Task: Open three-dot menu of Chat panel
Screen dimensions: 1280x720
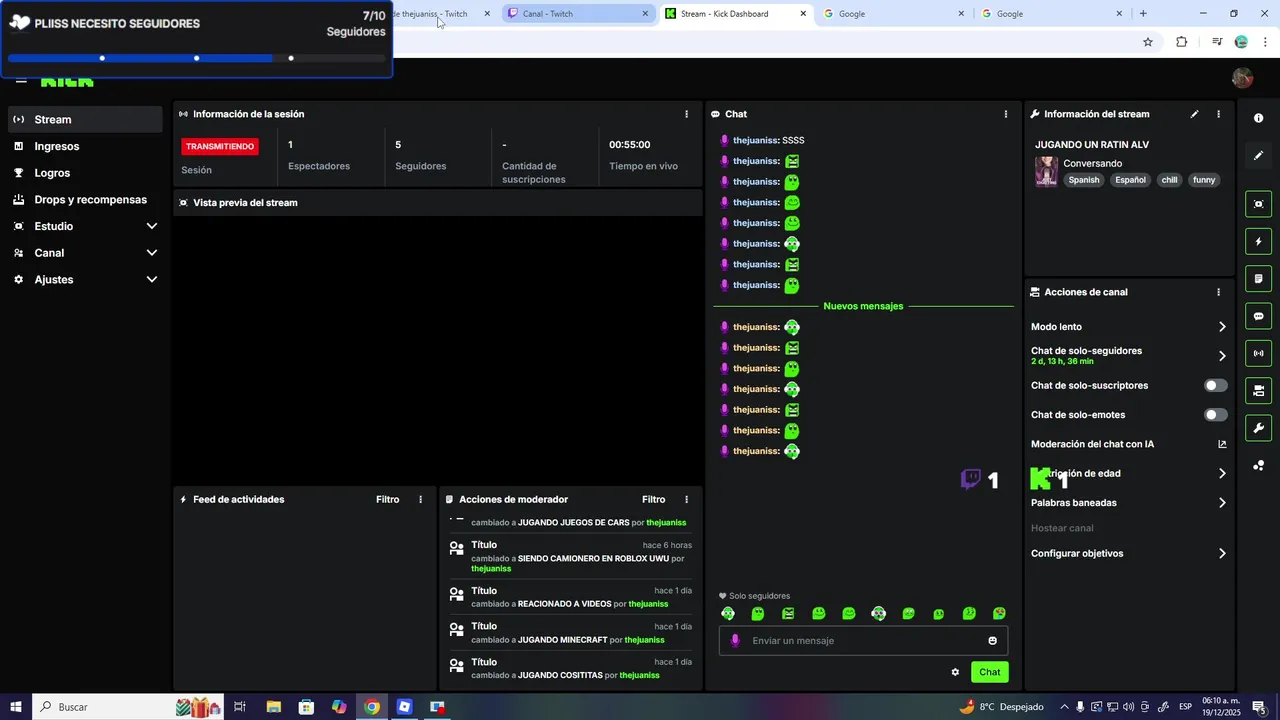Action: point(1006,114)
